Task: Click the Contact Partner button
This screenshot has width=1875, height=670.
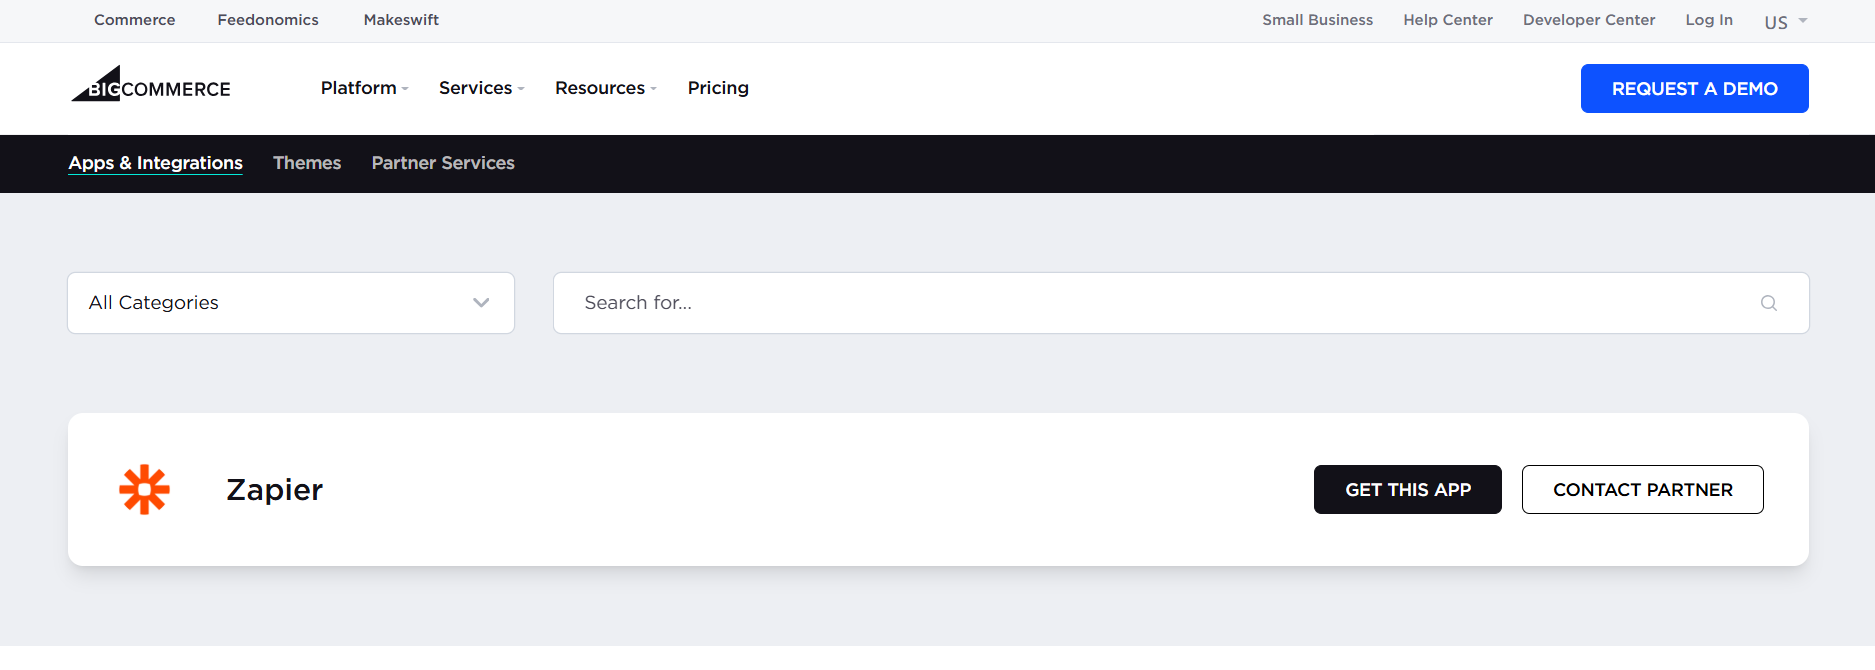Action: click(1642, 490)
